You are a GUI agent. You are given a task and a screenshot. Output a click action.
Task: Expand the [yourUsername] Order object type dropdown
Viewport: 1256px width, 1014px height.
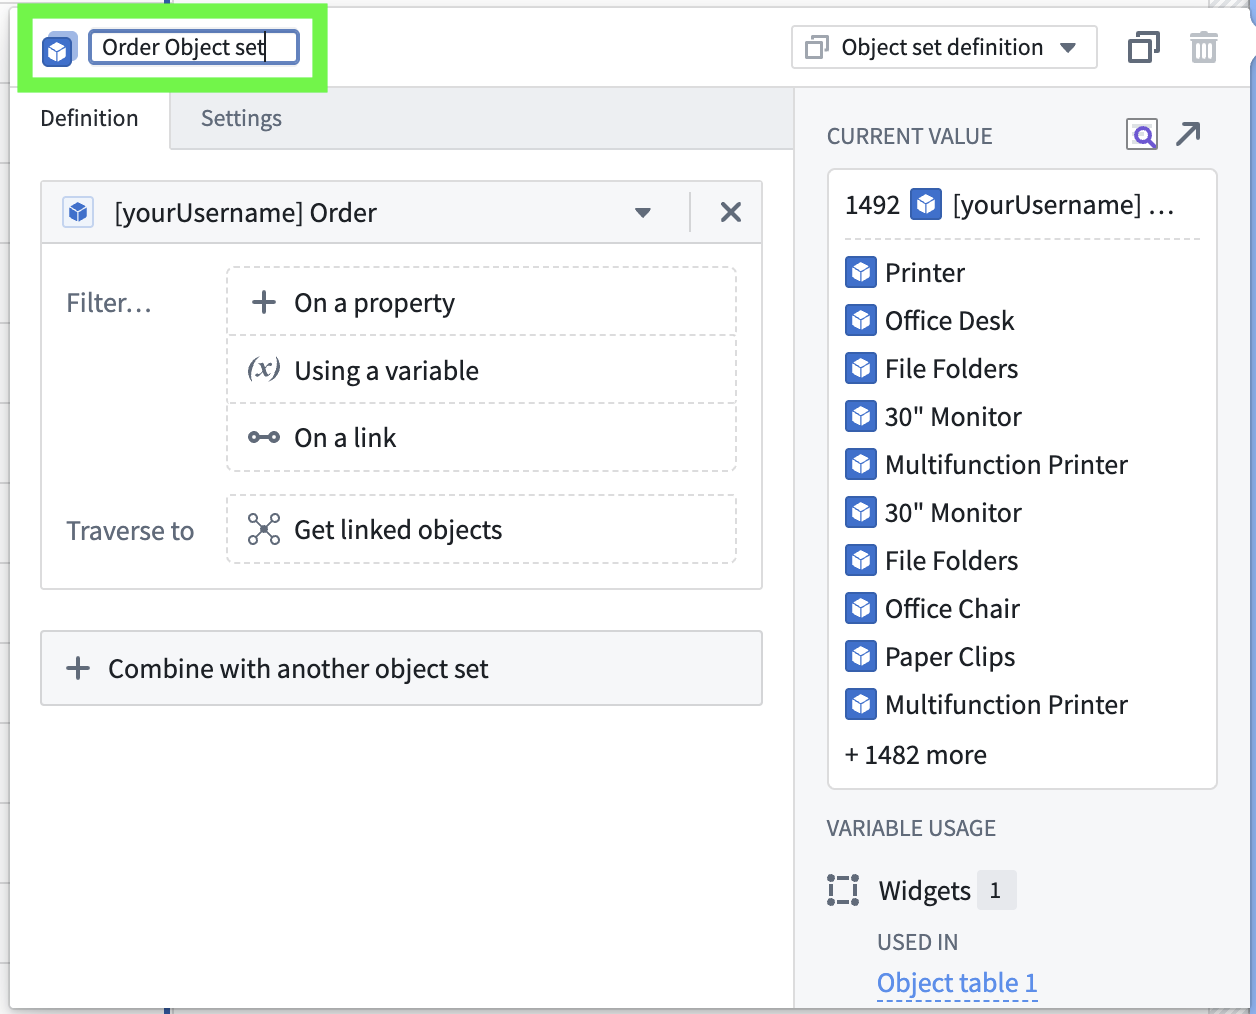coord(643,212)
